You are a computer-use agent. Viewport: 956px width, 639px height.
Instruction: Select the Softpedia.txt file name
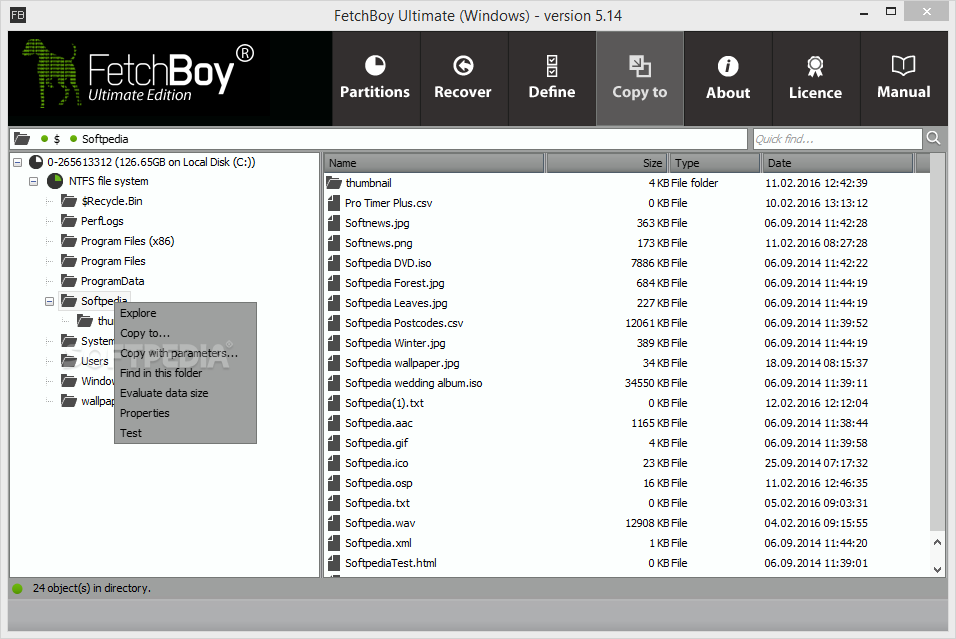pos(377,503)
